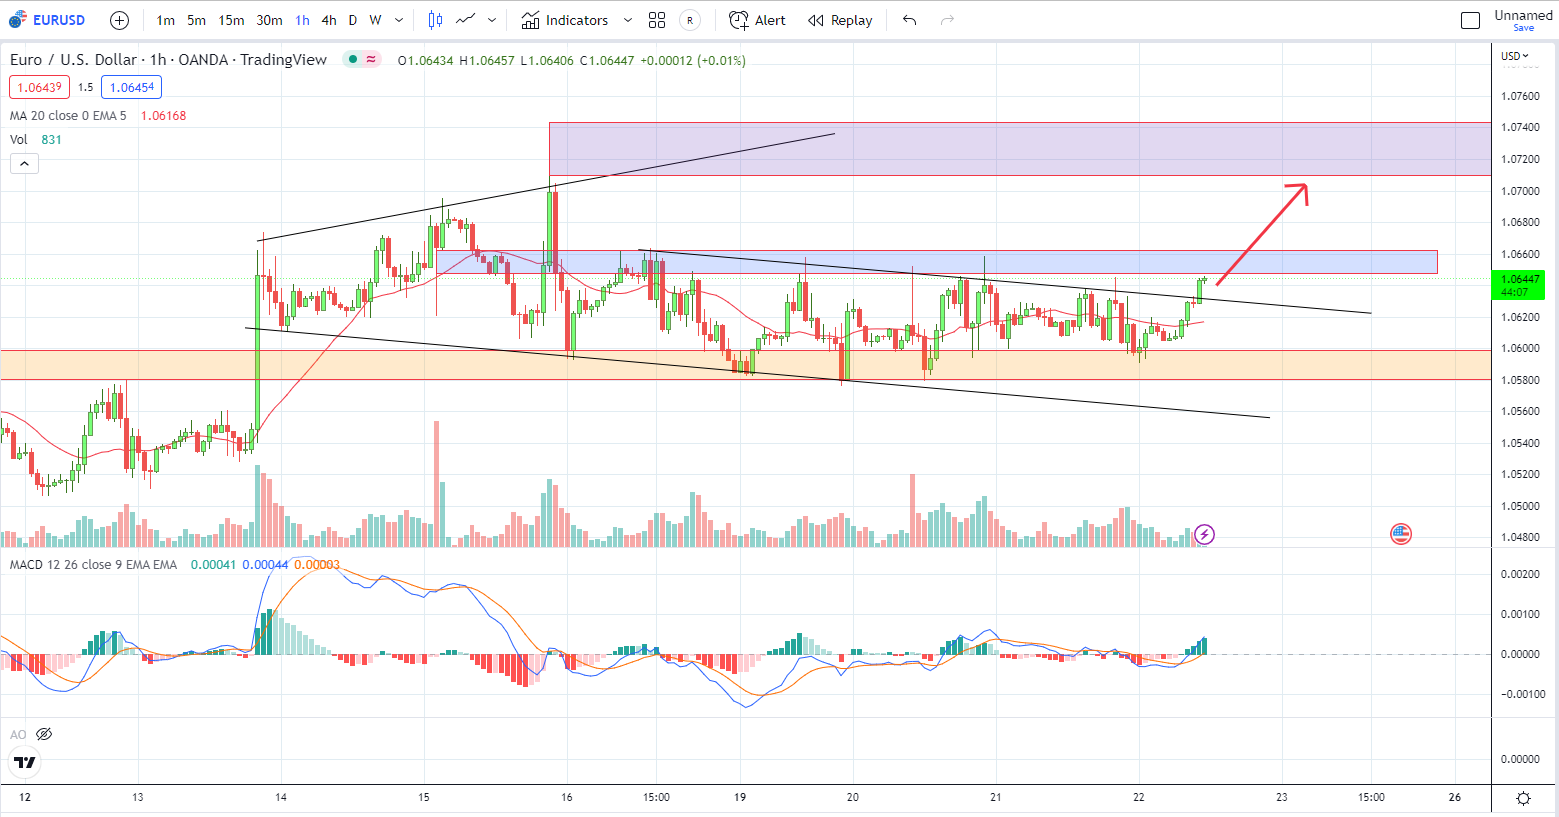Click the date 14 on time axis
This screenshot has height=817, width=1559.
(x=281, y=797)
